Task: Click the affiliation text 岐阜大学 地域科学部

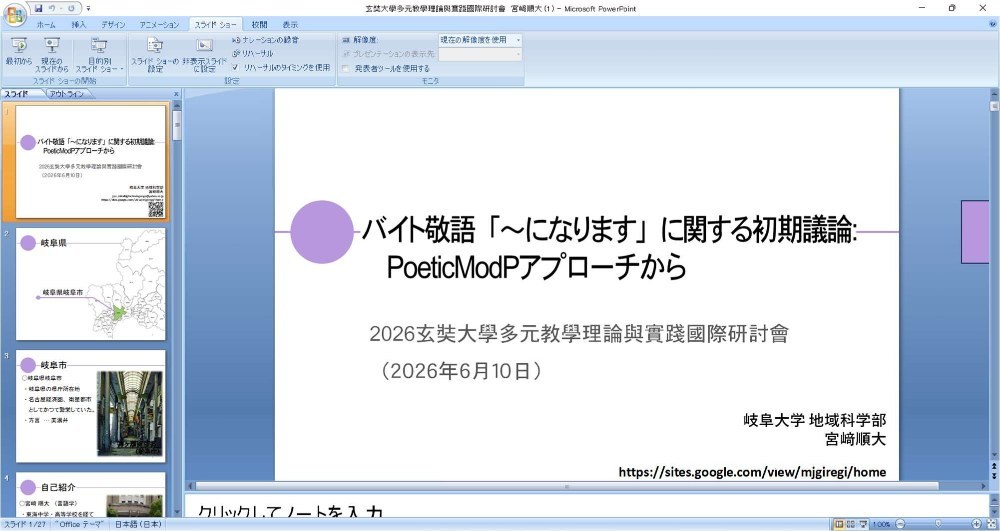Action: pyautogui.click(x=814, y=419)
